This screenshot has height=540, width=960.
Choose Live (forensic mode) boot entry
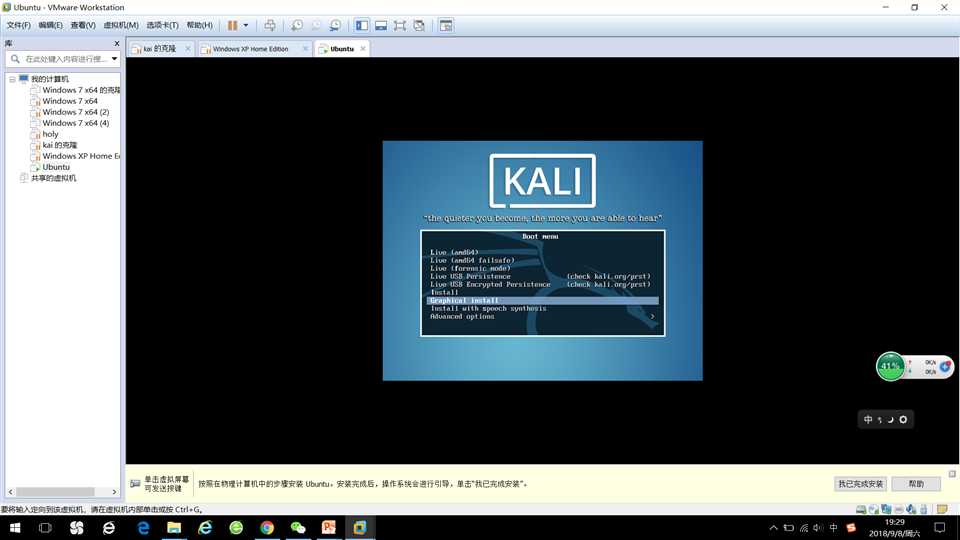(470, 268)
